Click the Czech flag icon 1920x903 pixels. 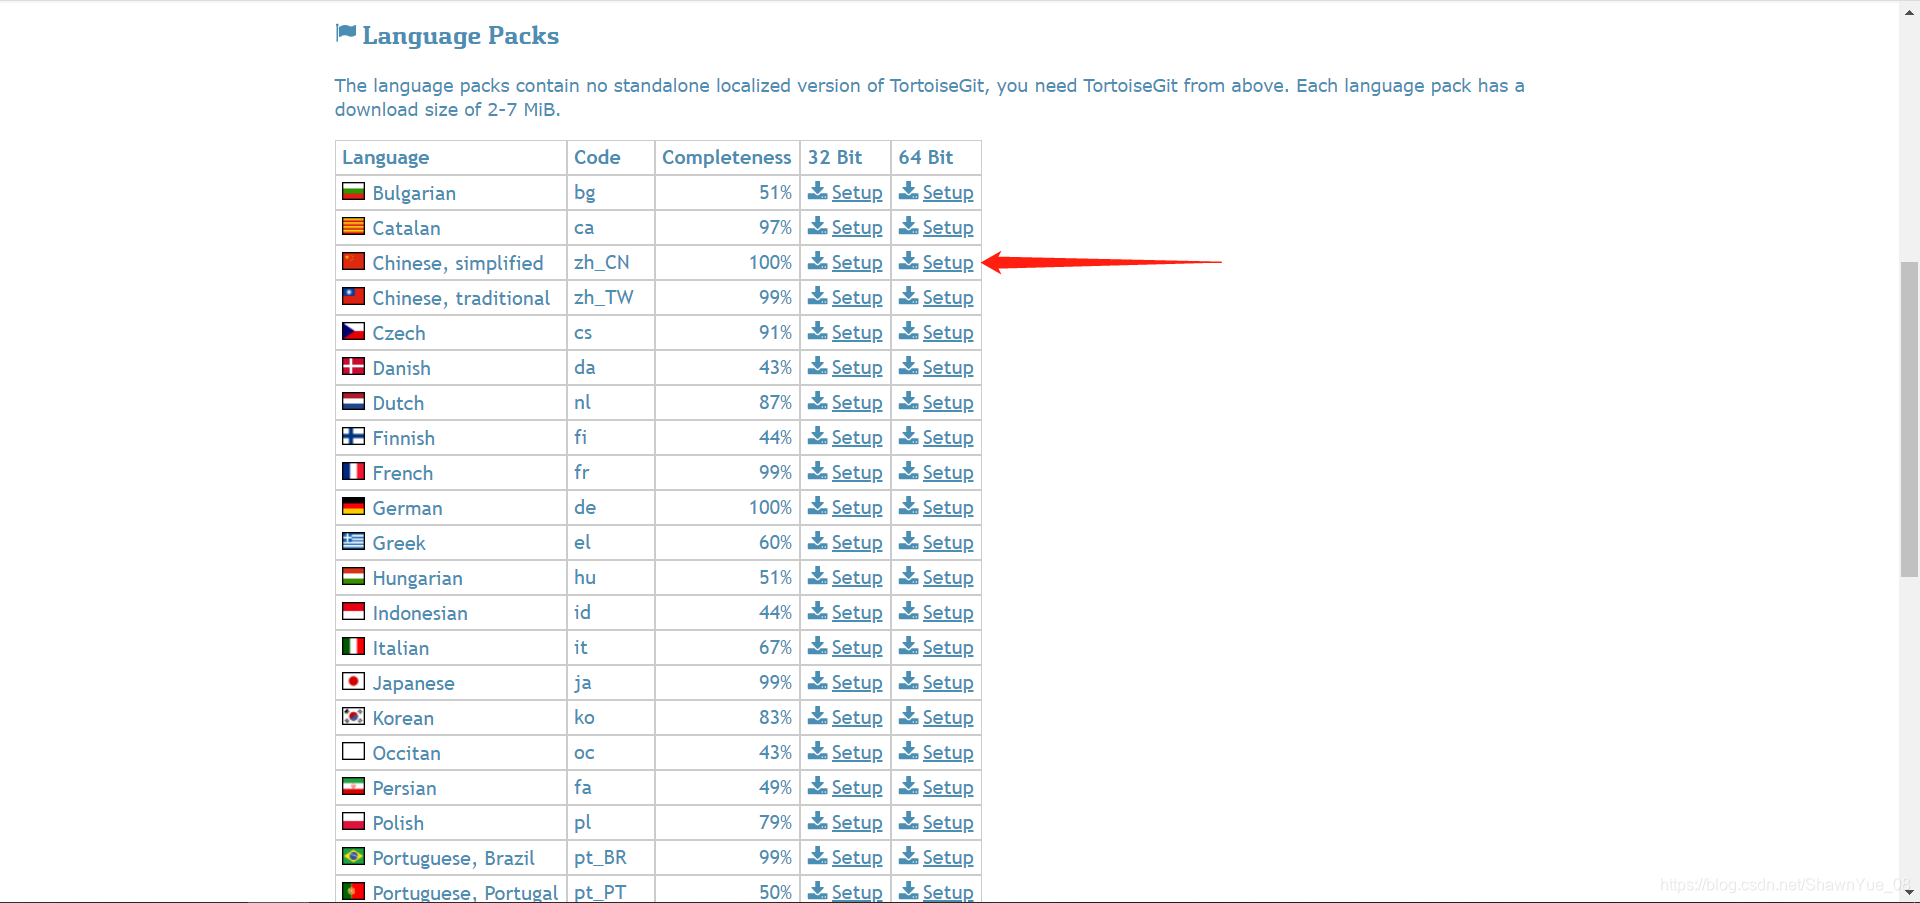[x=353, y=331]
